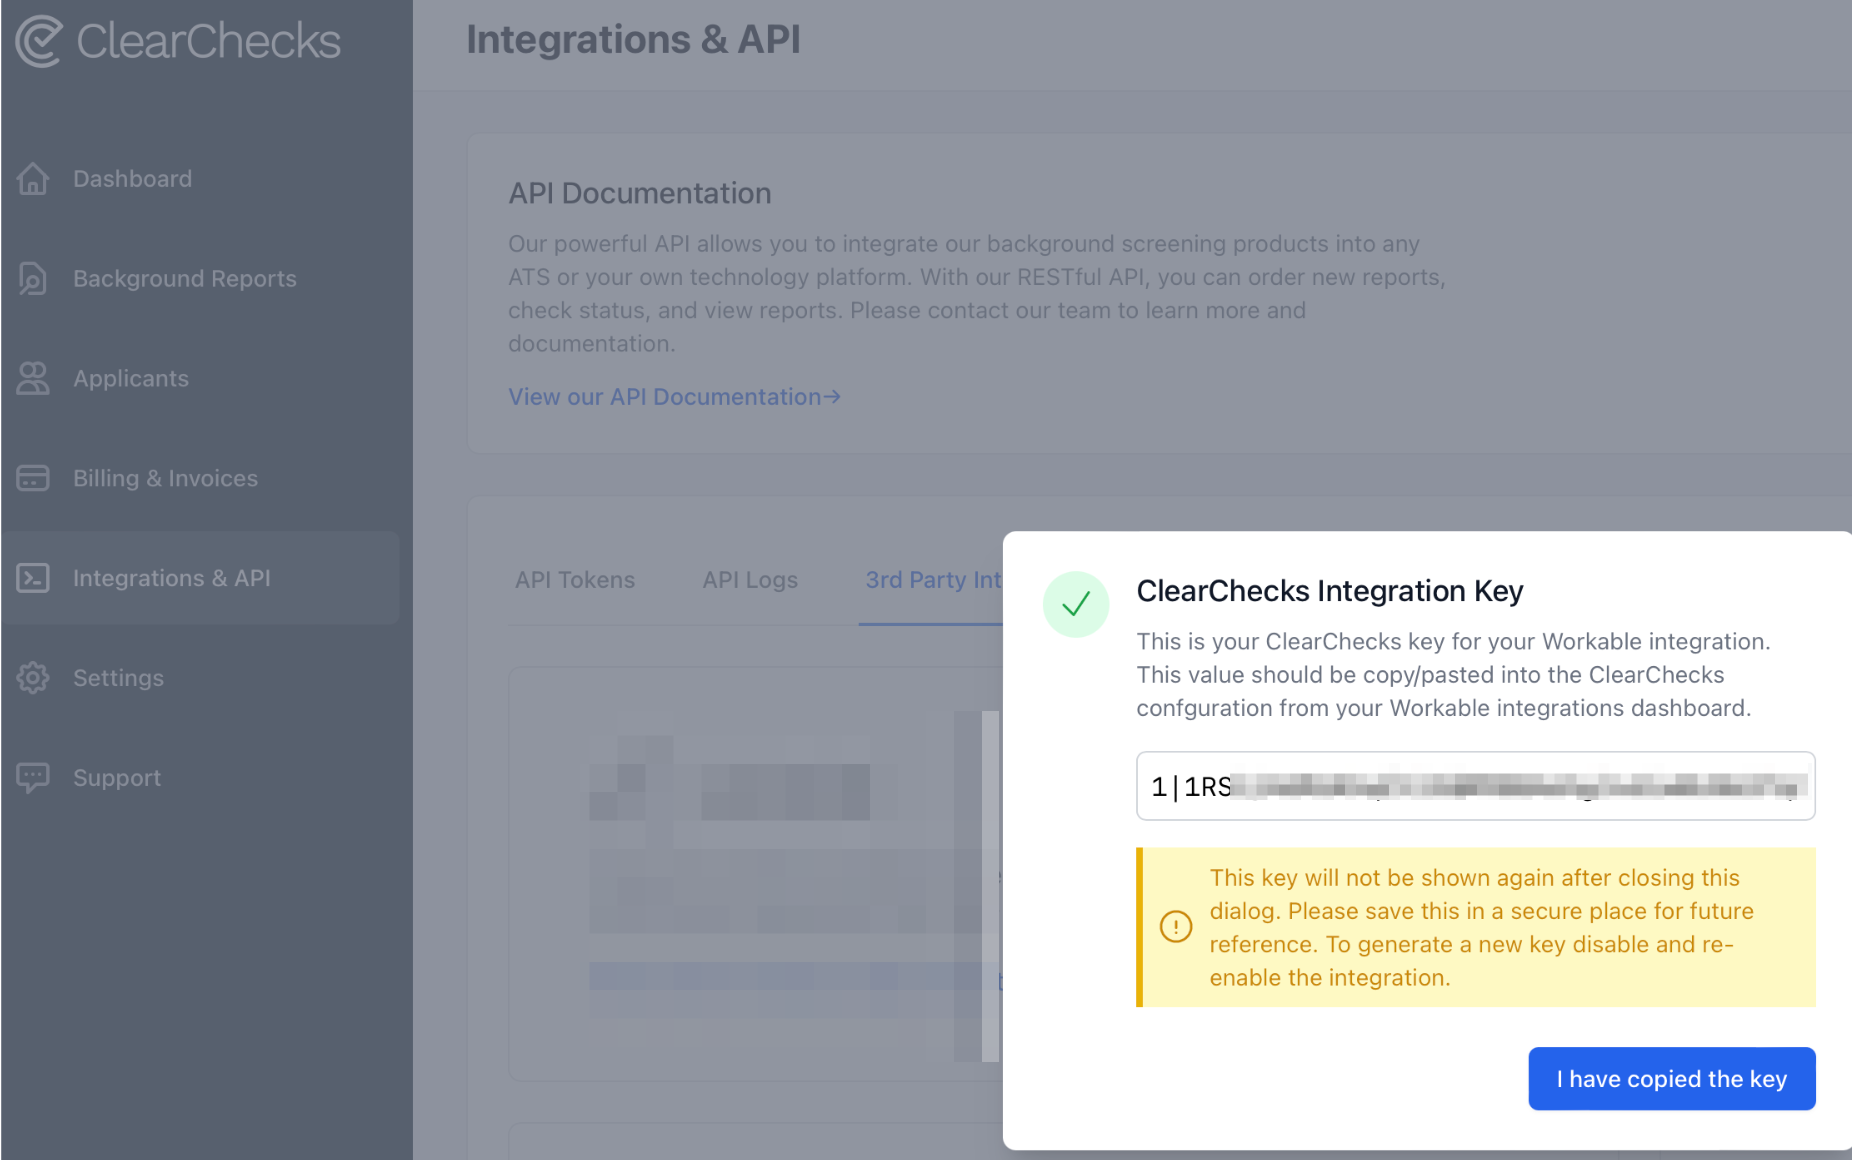Confirm with I have copied the key

(1671, 1079)
